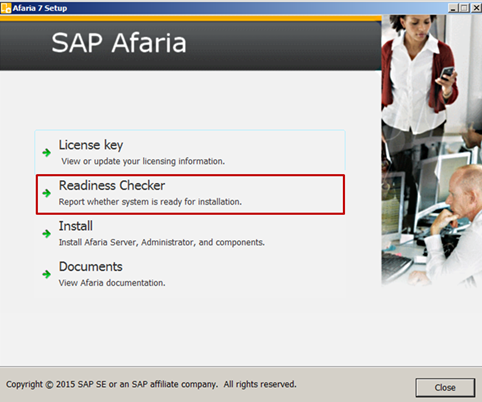Close the window using the title bar X
This screenshot has height=402, width=482.
(476, 8)
